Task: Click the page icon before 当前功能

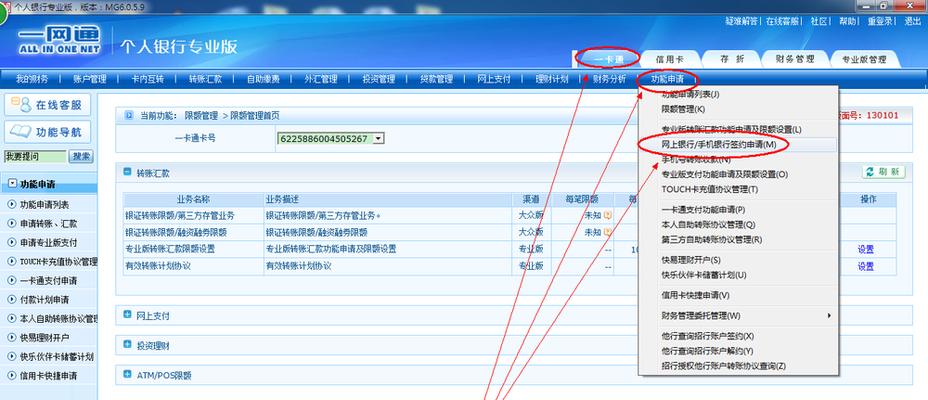Action: tap(129, 115)
